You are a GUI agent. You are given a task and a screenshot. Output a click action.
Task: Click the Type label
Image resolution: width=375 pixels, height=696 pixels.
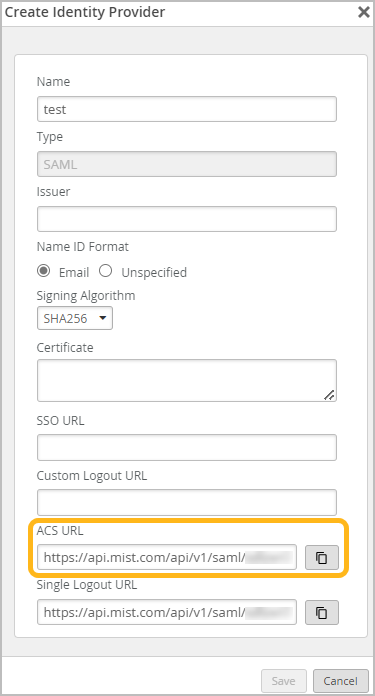point(50,137)
